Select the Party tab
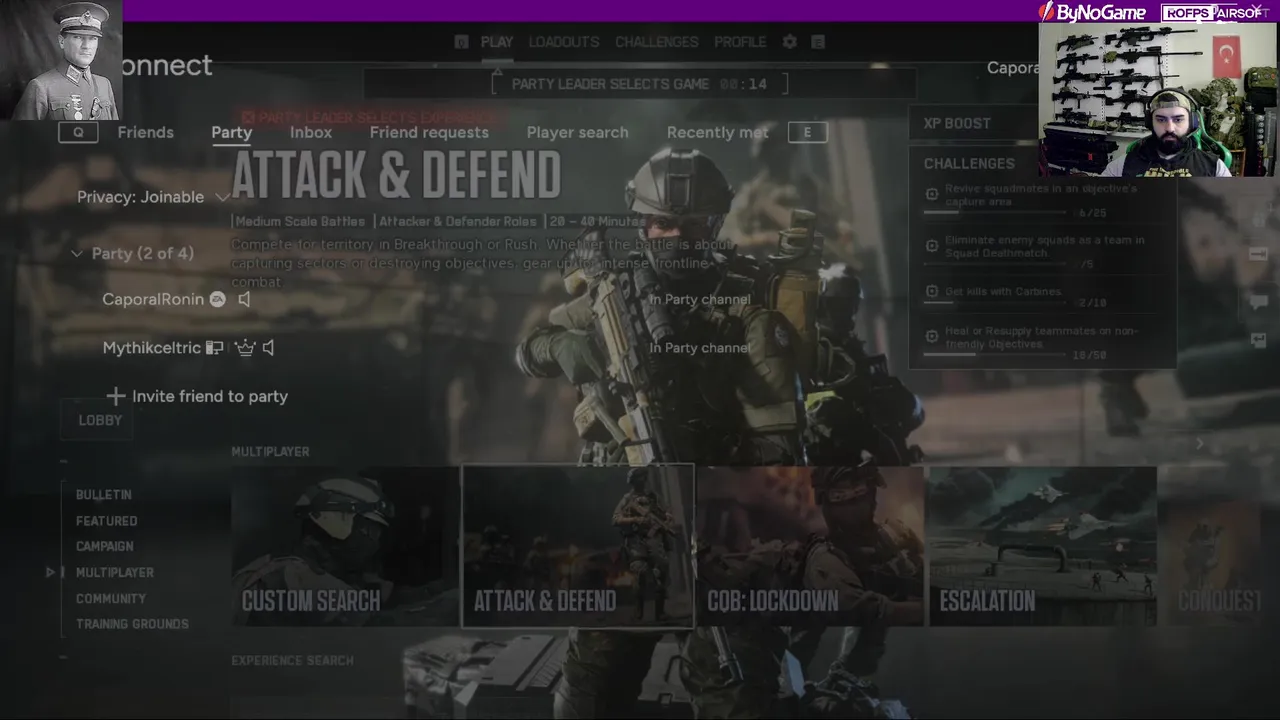This screenshot has width=1280, height=720. click(x=231, y=132)
